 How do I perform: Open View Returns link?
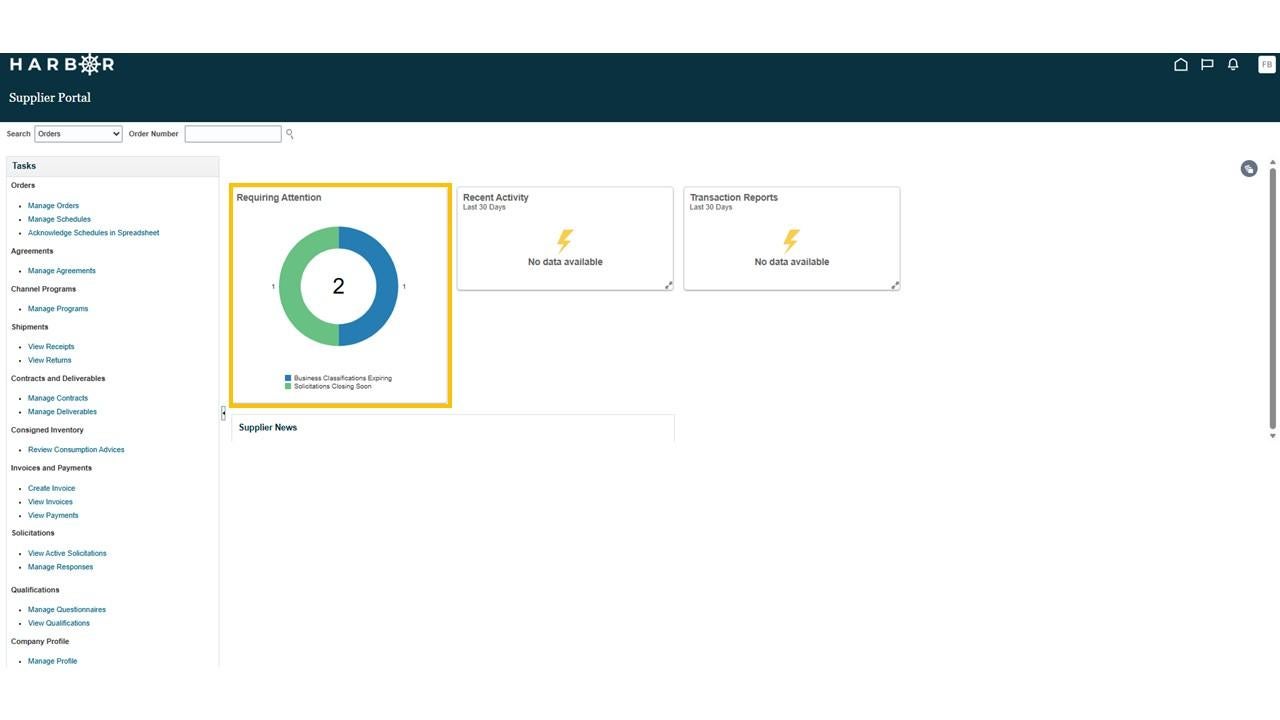[50, 360]
